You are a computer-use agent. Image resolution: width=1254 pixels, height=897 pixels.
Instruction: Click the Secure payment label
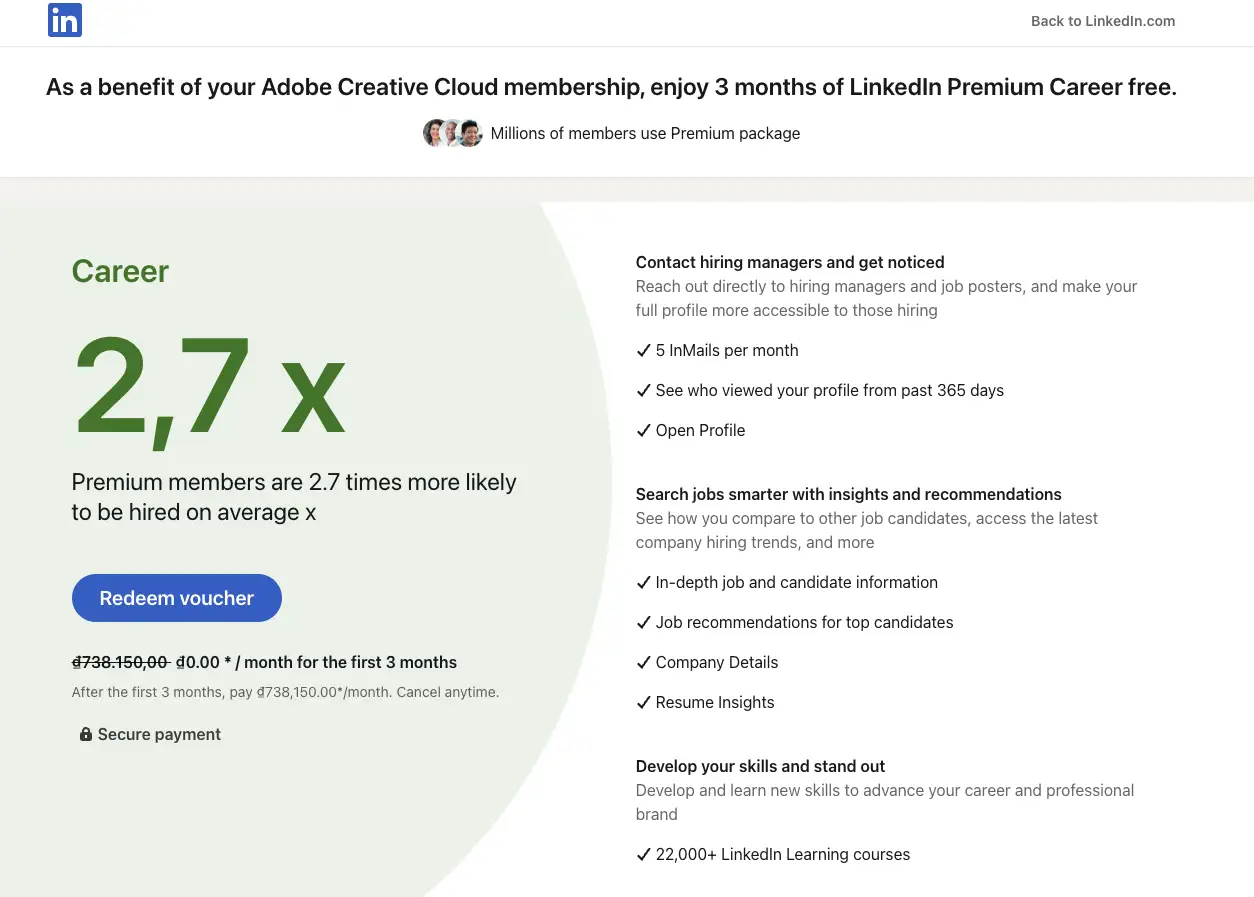[159, 733]
